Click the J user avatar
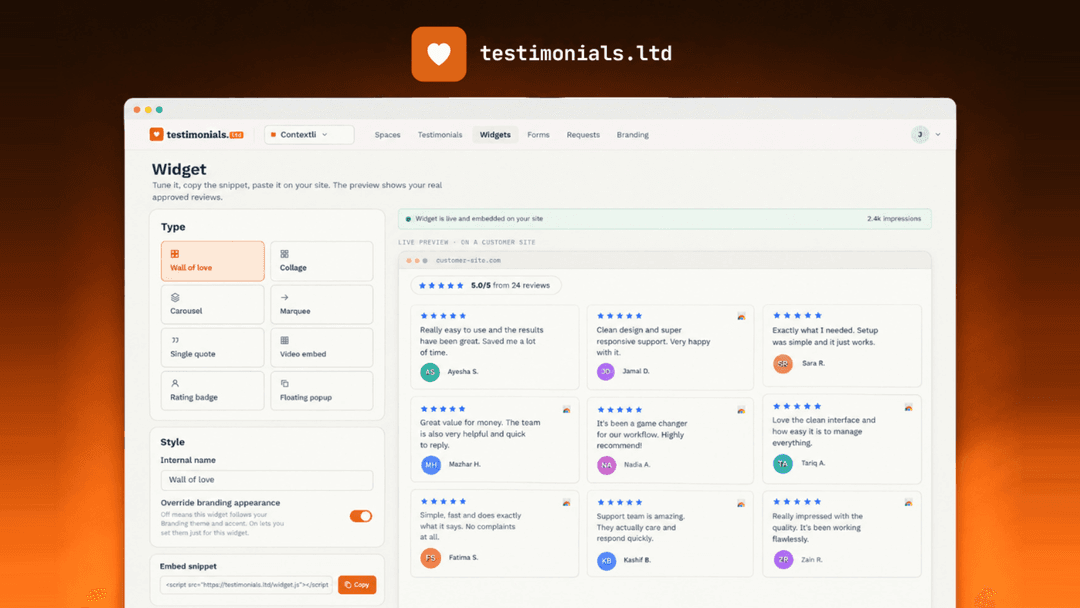 pos(920,134)
